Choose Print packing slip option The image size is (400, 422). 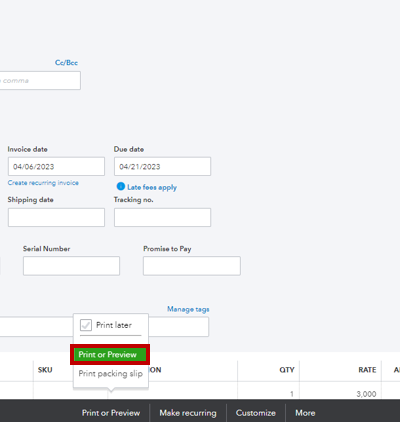pos(111,373)
